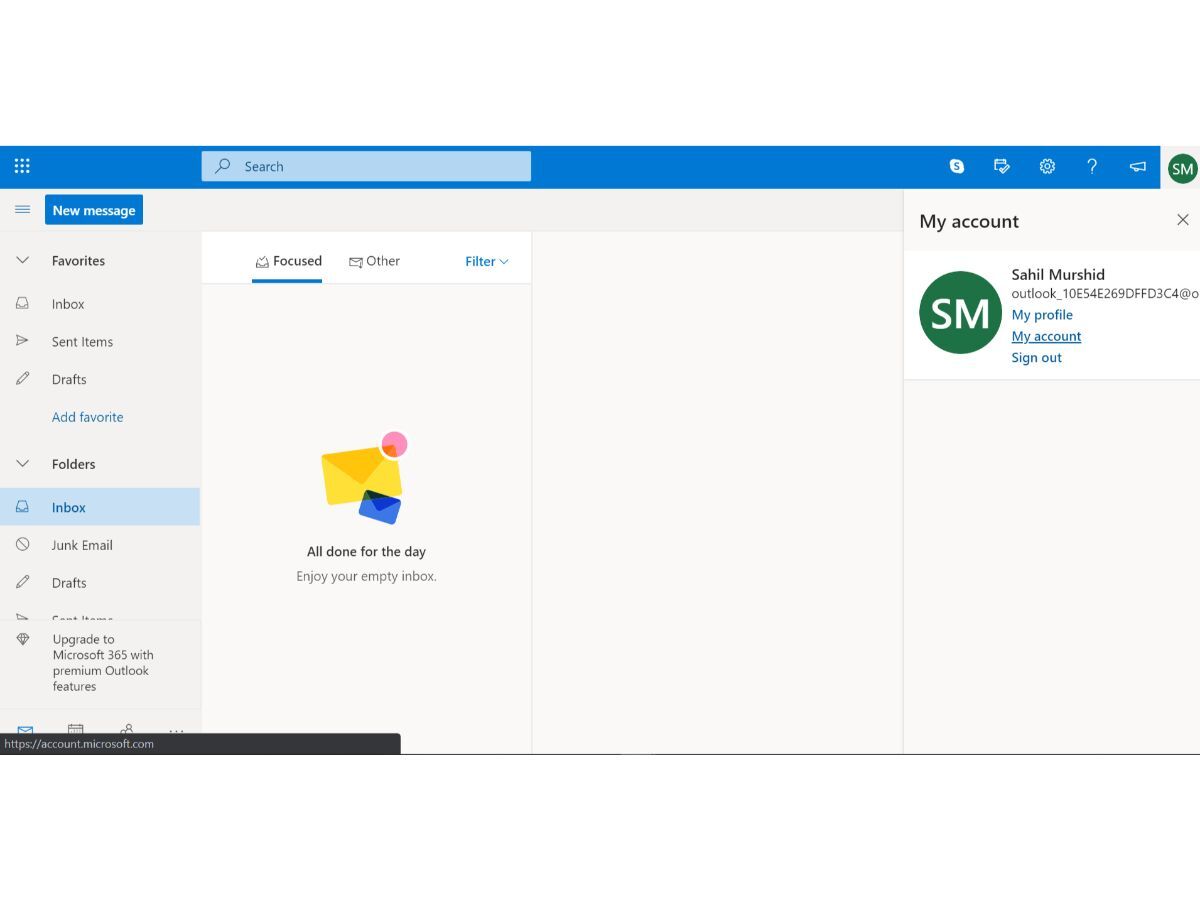Click the Sign out link
The image size is (1200, 900).
(x=1036, y=357)
